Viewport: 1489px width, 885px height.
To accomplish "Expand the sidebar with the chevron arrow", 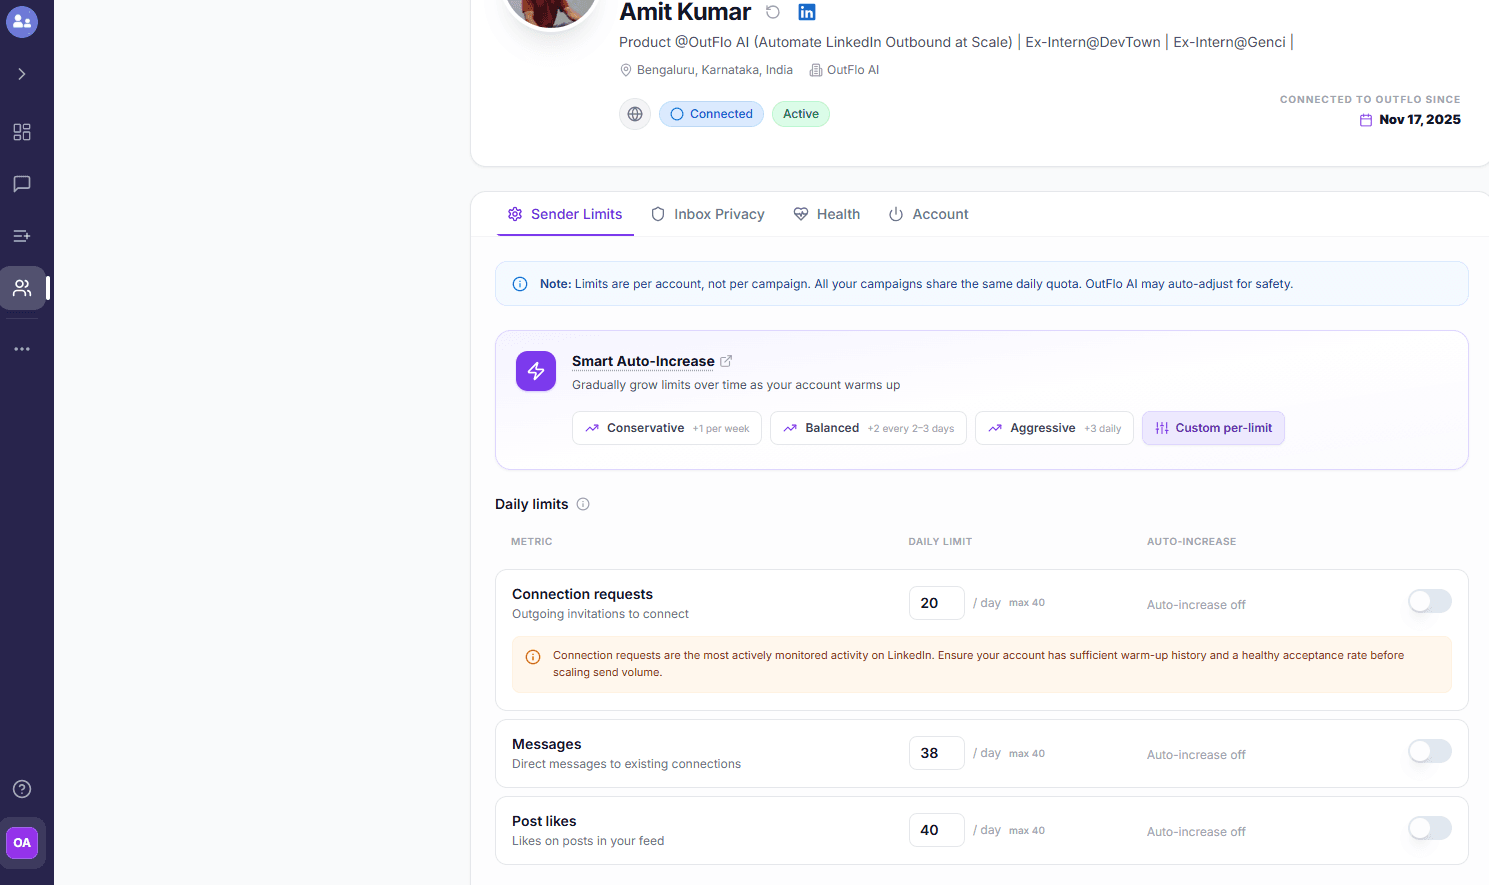I will tap(22, 74).
